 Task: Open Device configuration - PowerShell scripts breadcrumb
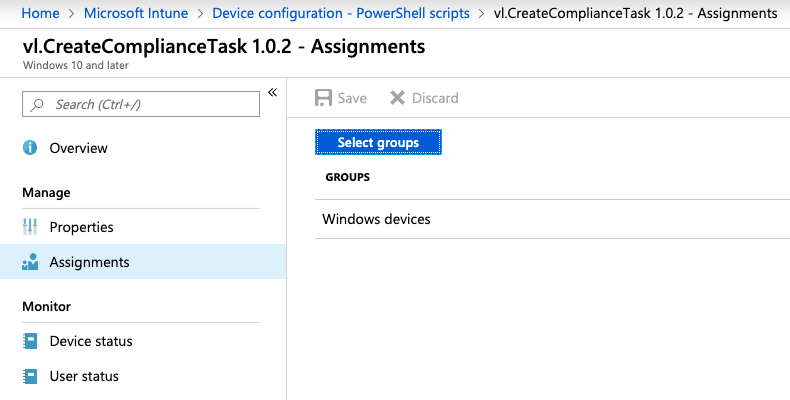click(341, 13)
